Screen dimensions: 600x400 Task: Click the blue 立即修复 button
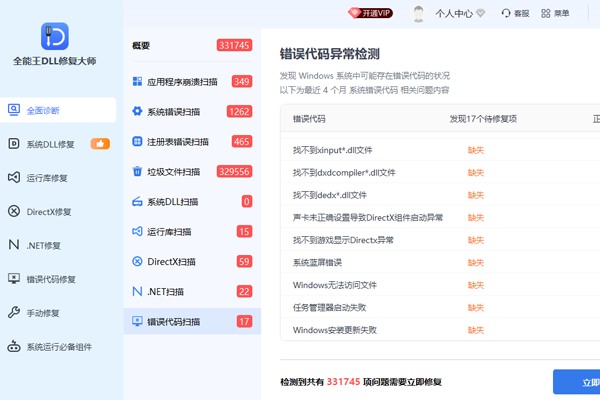click(x=576, y=382)
